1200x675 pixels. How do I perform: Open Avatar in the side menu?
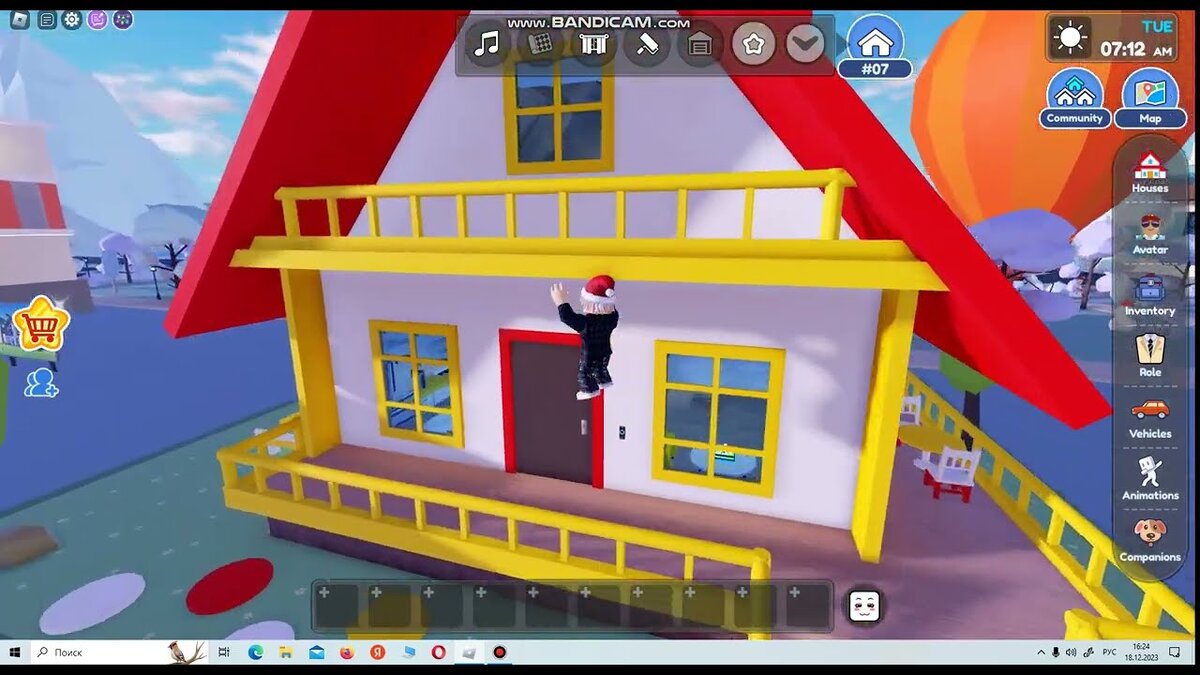(1150, 234)
